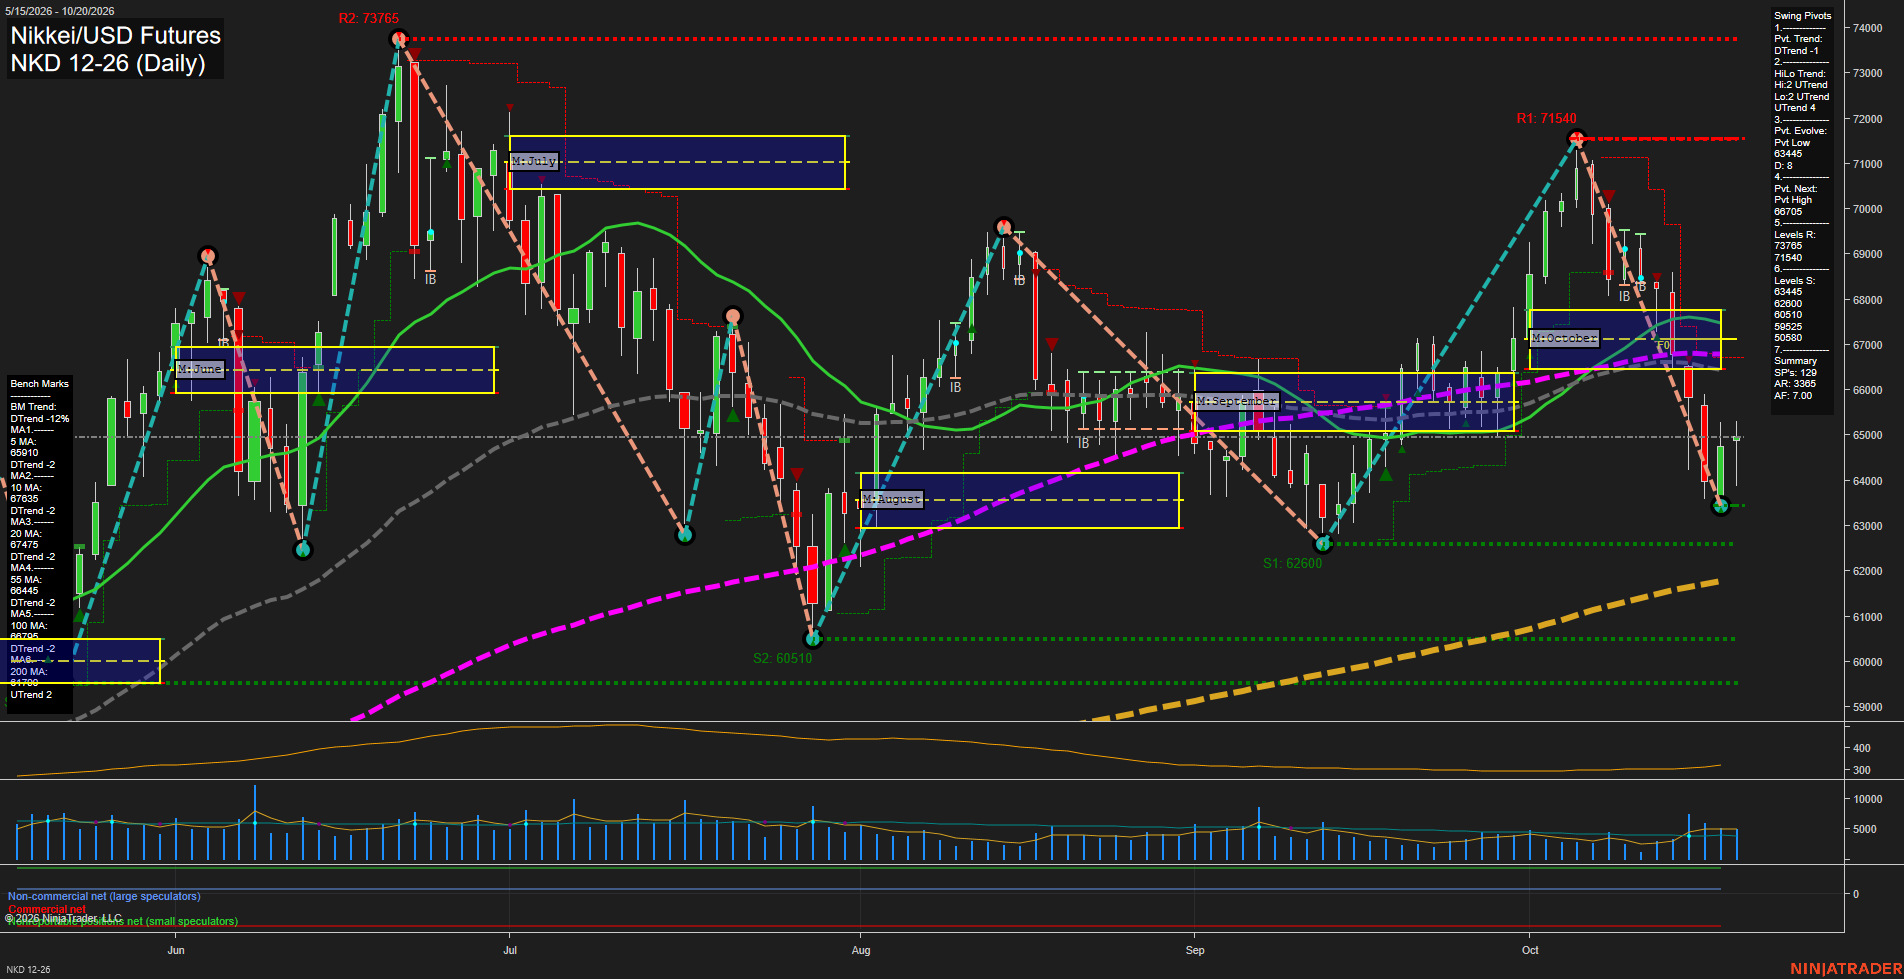
Task: Click the Sep label on the time axis
Action: 1195,950
